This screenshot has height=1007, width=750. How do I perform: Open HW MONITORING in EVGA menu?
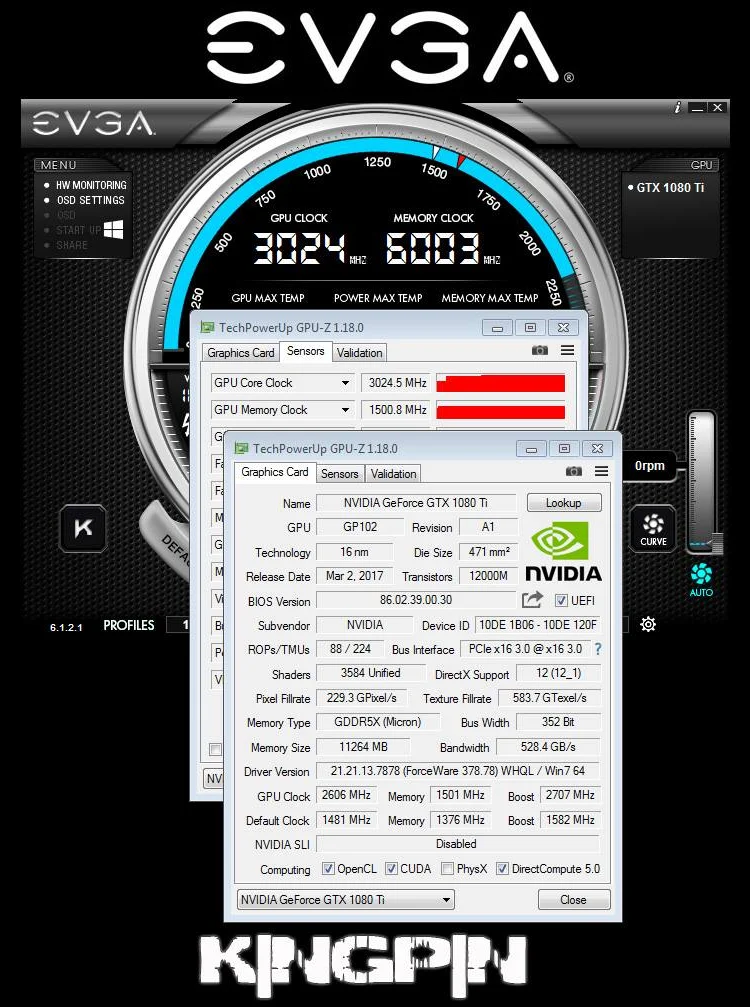tap(91, 185)
